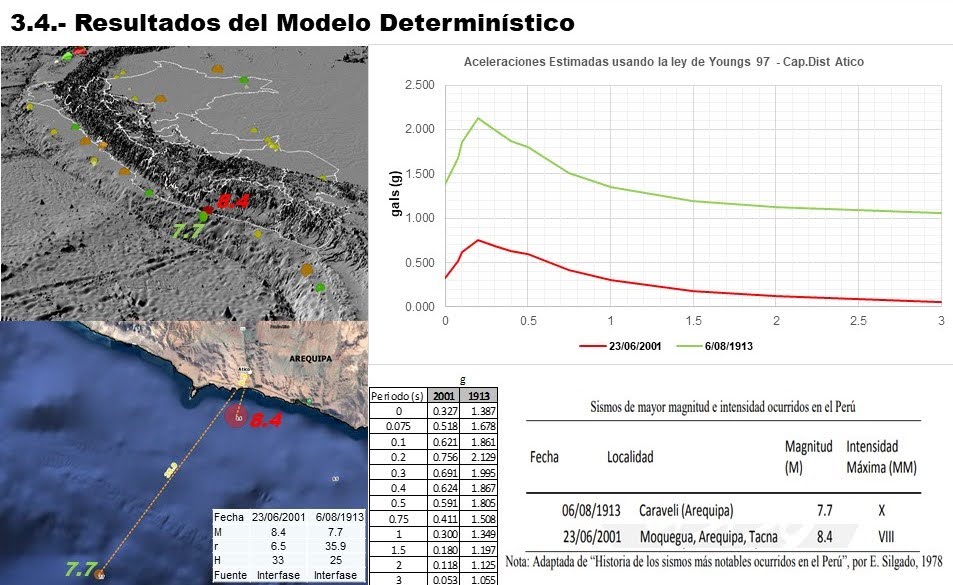Image resolution: width=953 pixels, height=585 pixels.
Task: Click the green 7.7 label on the satellite map
Action: pyautogui.click(x=80, y=569)
